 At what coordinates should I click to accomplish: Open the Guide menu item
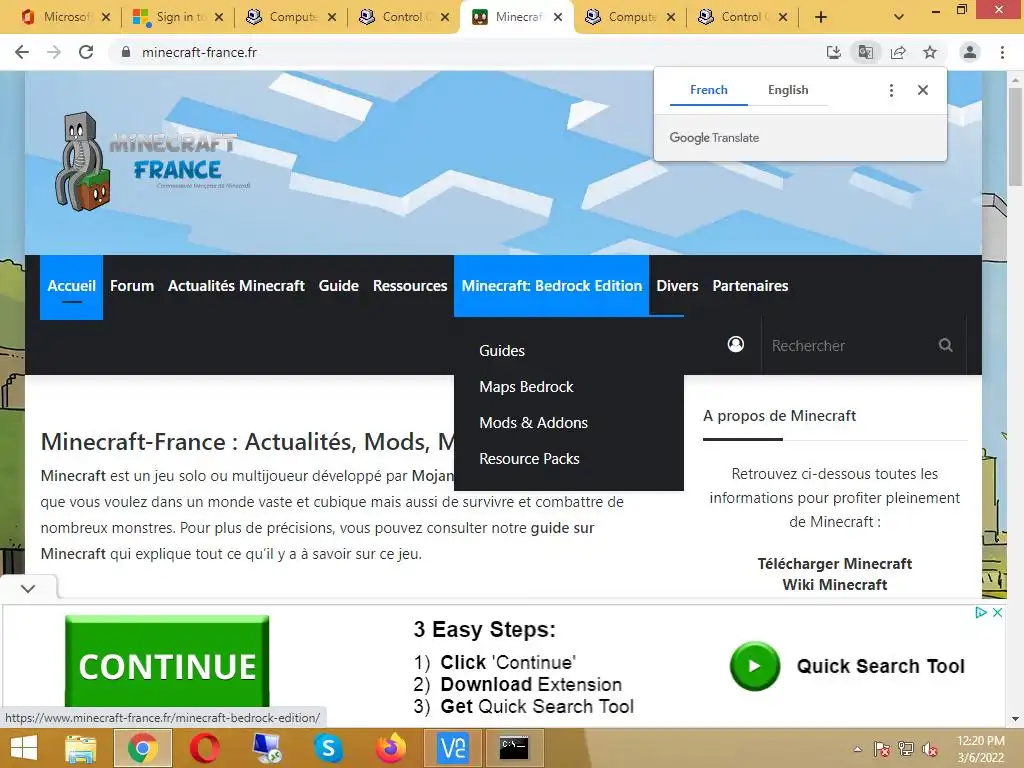tap(338, 286)
